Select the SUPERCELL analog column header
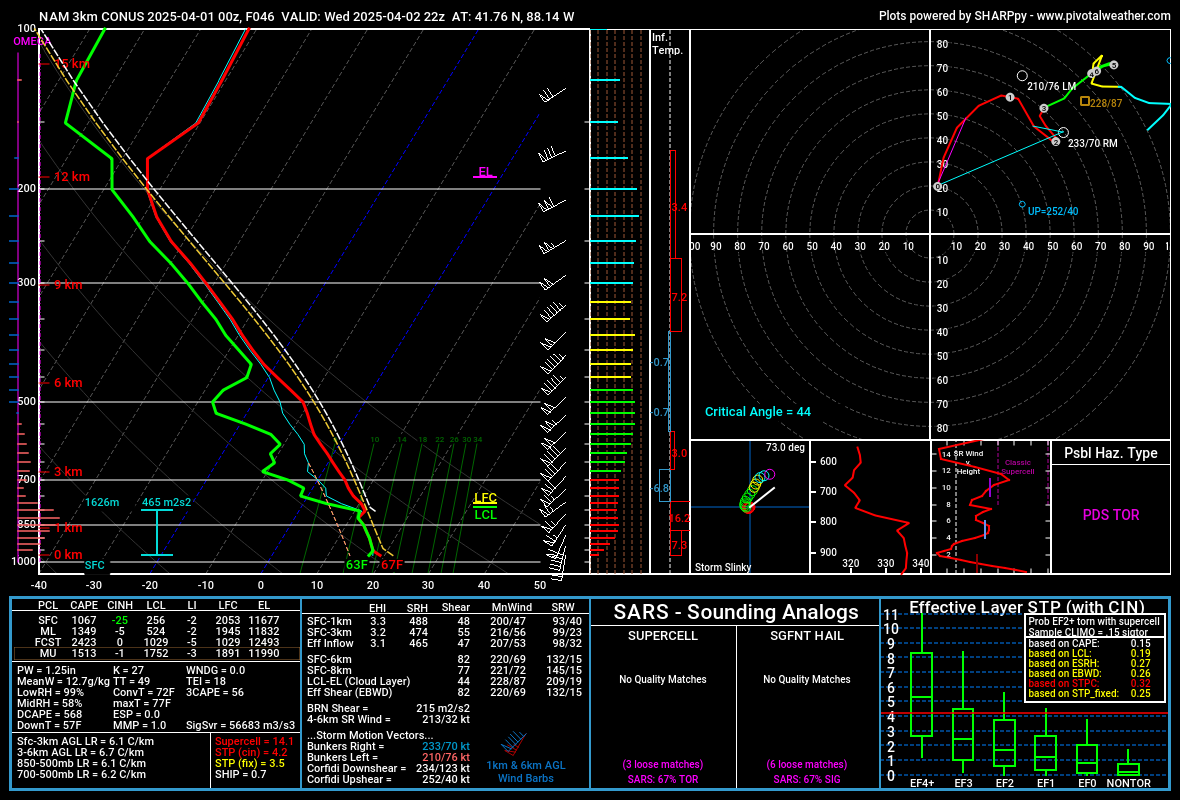The width and height of the screenshot is (1180, 800). [x=663, y=636]
